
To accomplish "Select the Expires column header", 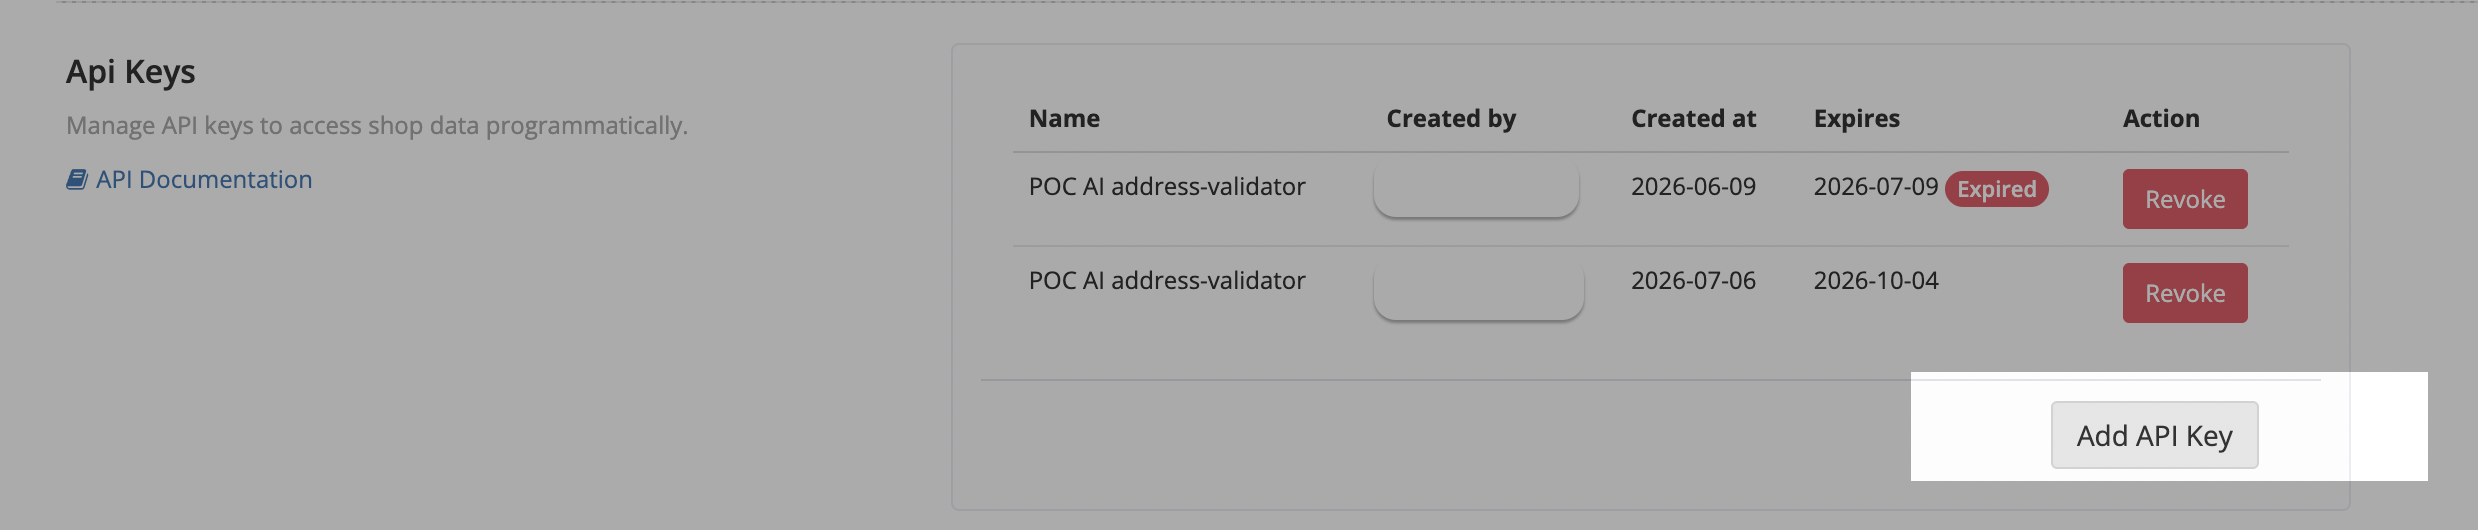I will (1856, 119).
